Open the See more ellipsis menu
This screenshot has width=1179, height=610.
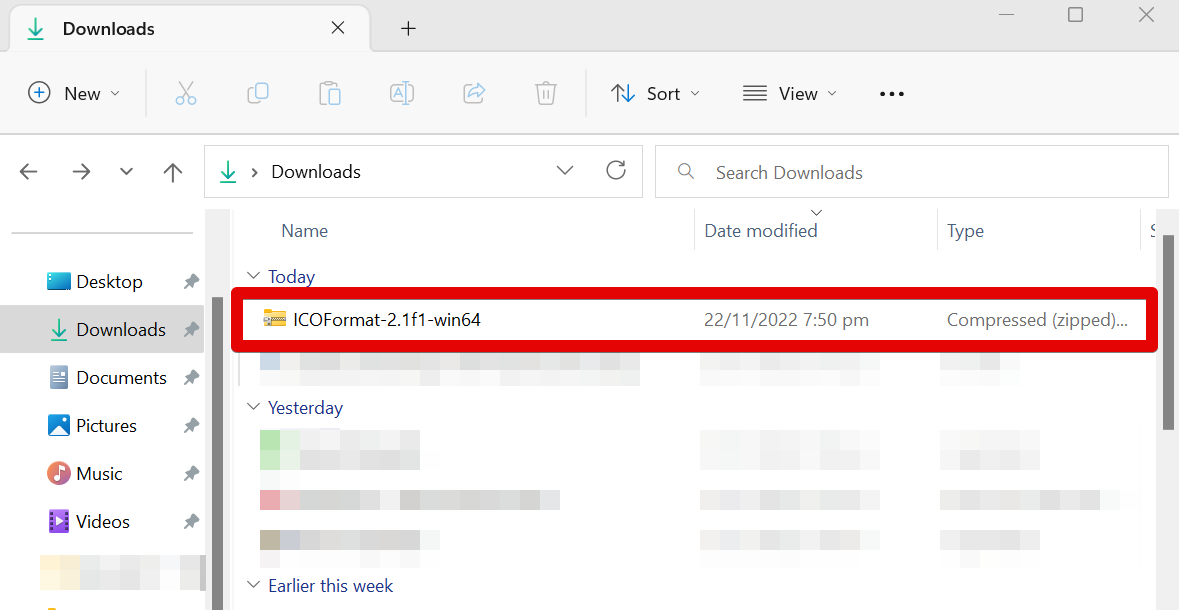coord(892,94)
